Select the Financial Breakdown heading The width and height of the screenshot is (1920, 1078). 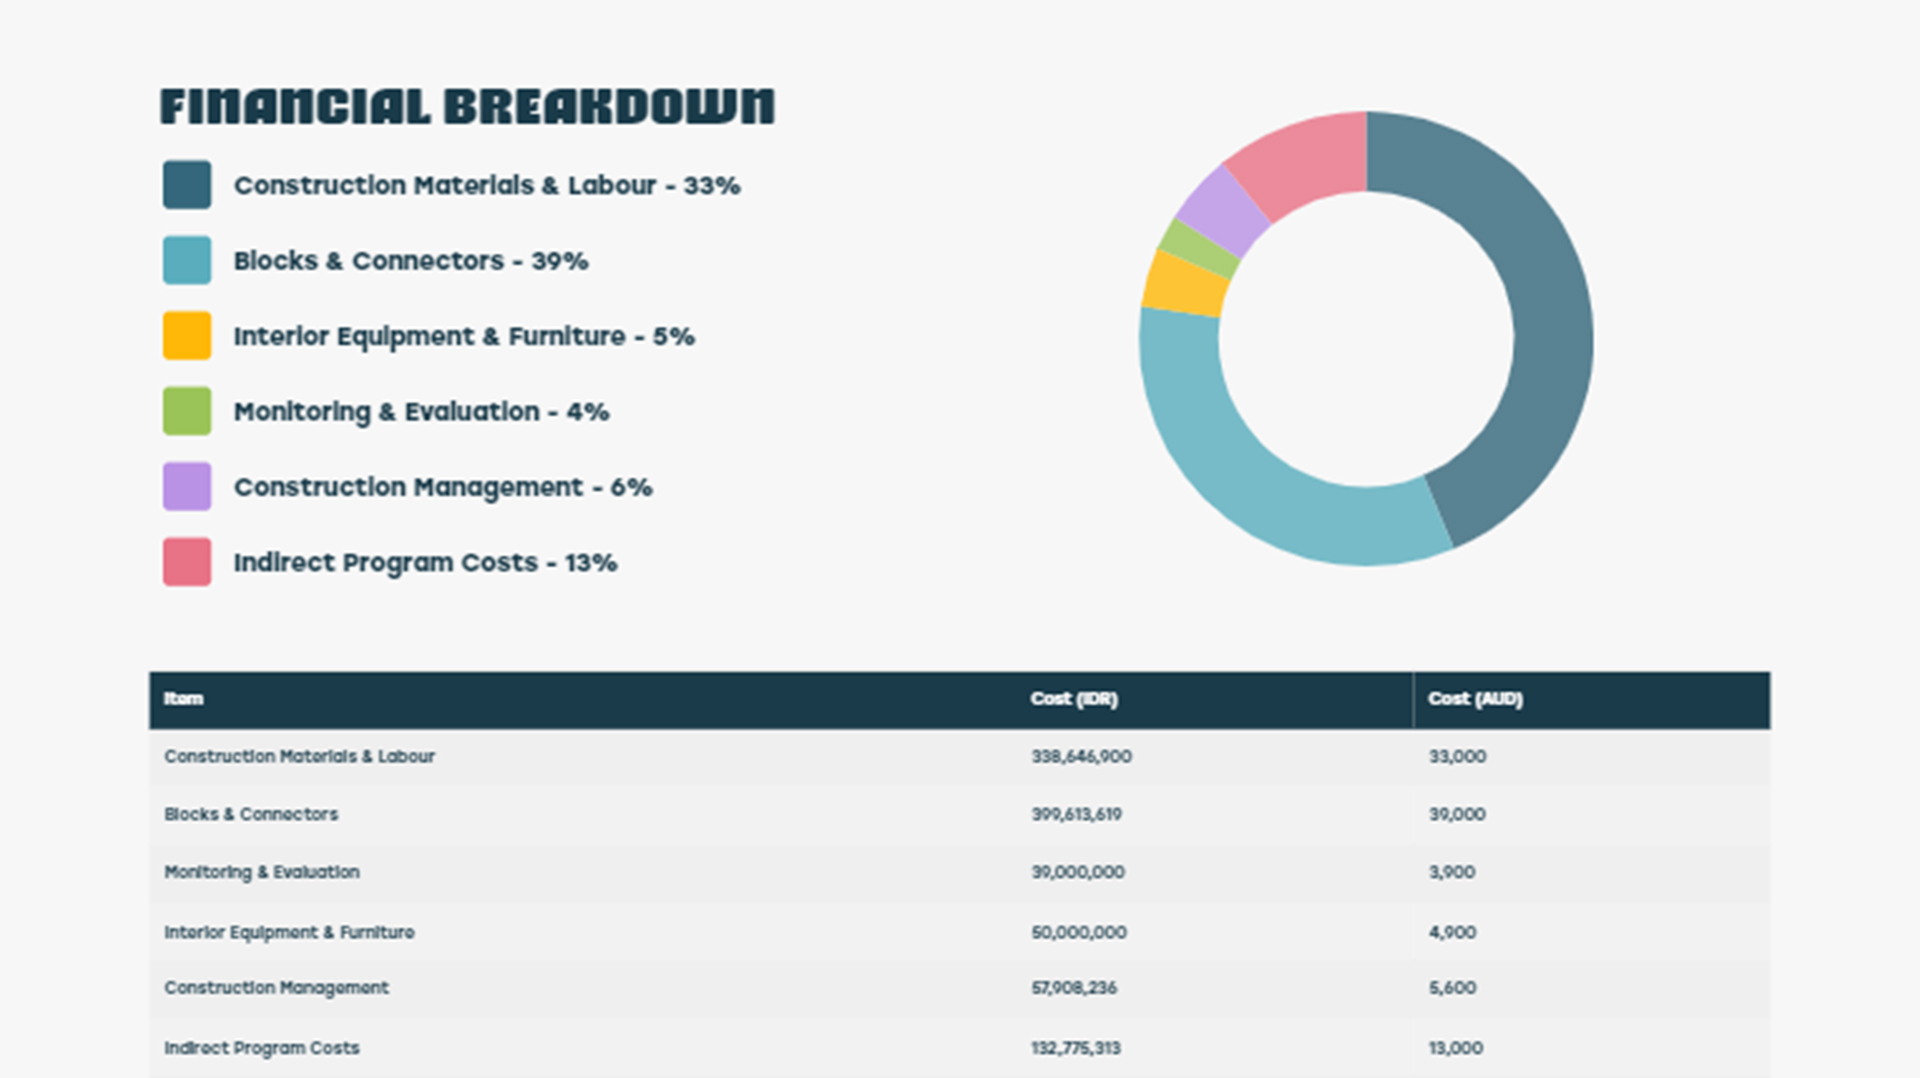(x=467, y=107)
